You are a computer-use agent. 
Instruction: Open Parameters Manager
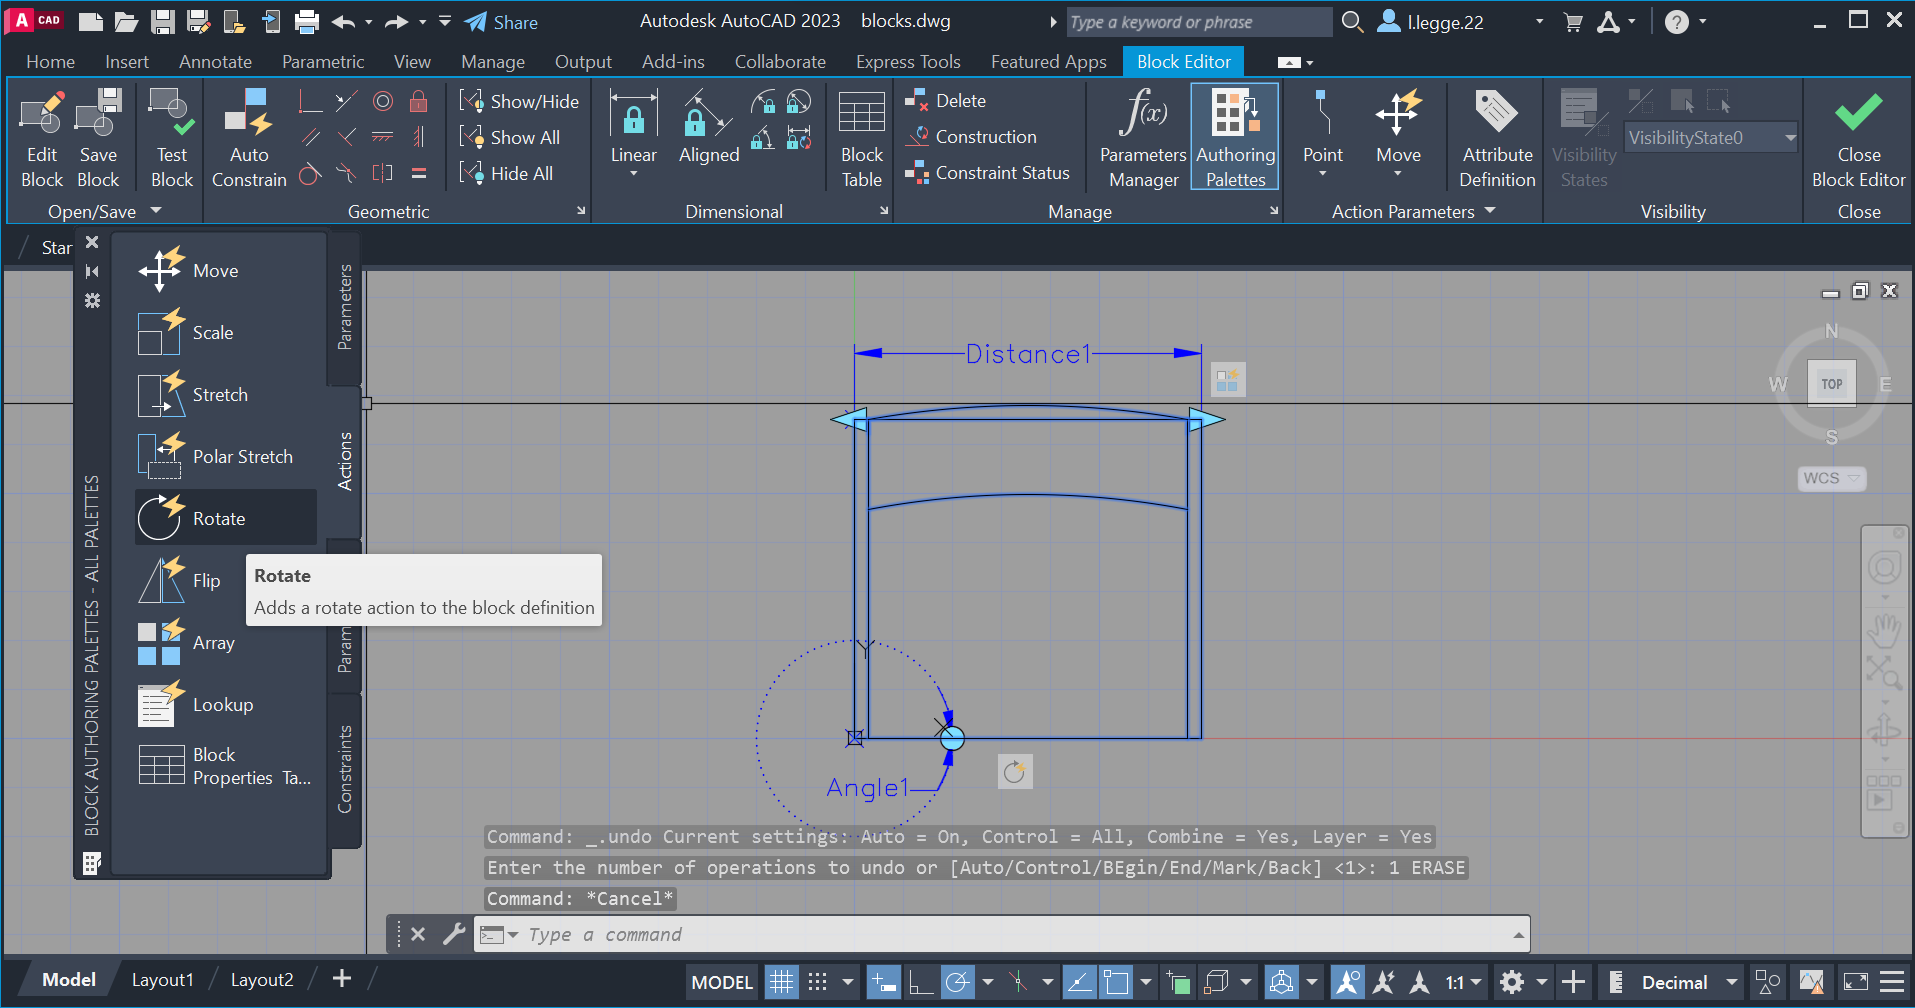[x=1143, y=138]
